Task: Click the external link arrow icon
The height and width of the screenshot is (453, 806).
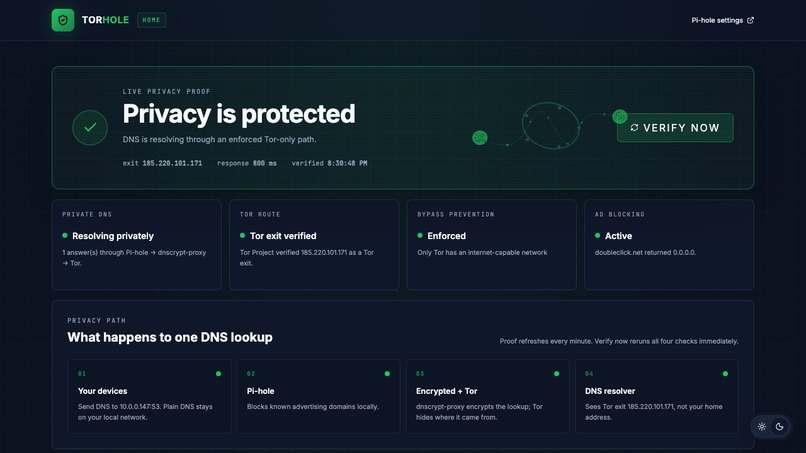Action: pos(750,20)
